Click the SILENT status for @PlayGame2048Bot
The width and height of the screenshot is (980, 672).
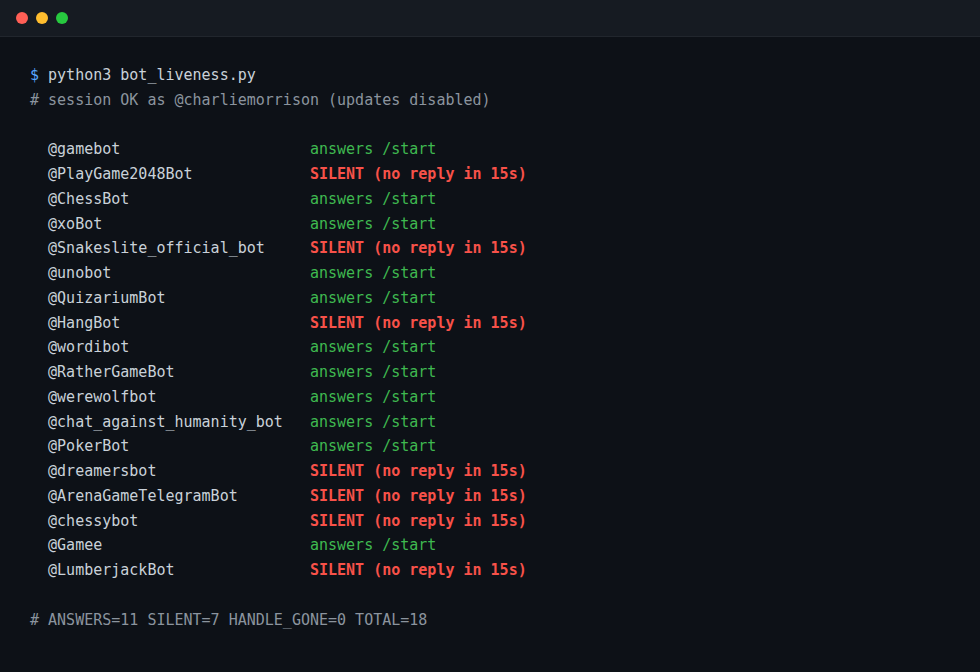click(418, 174)
